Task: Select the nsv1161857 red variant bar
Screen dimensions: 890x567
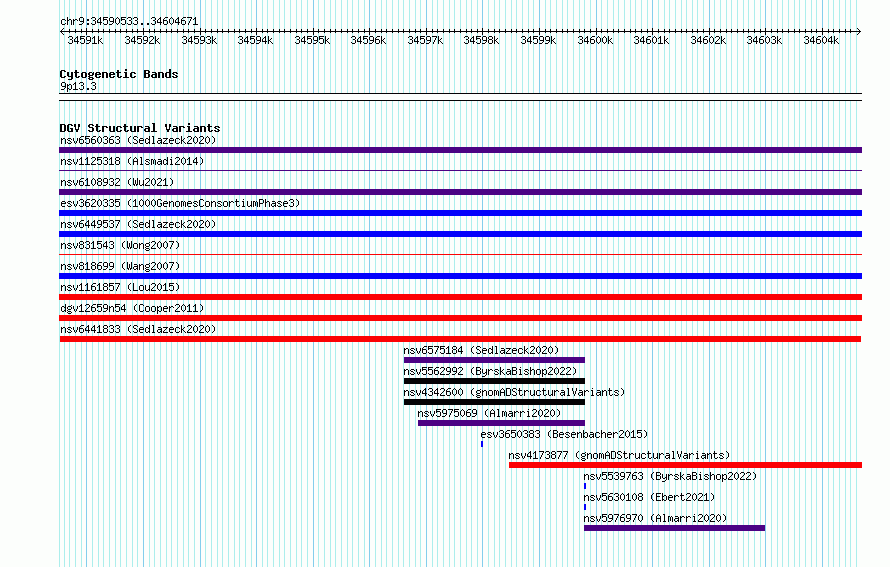Action: pyautogui.click(x=460, y=297)
